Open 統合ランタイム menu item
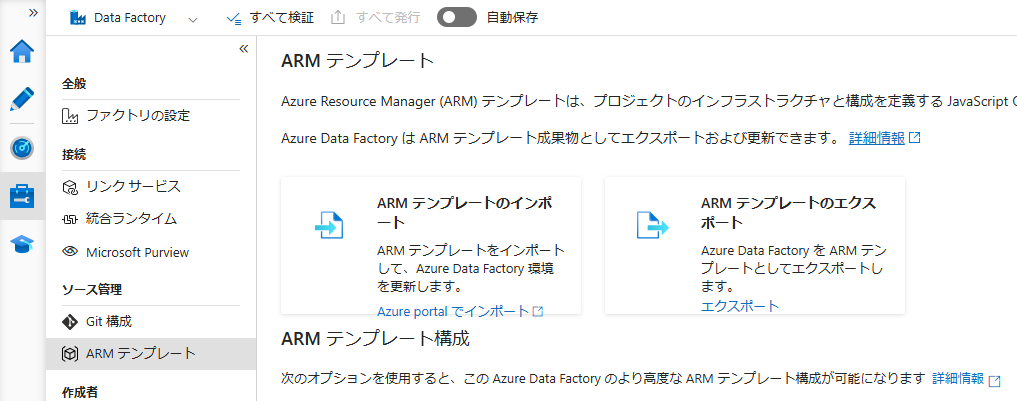This screenshot has width=1017, height=401. coord(150,219)
